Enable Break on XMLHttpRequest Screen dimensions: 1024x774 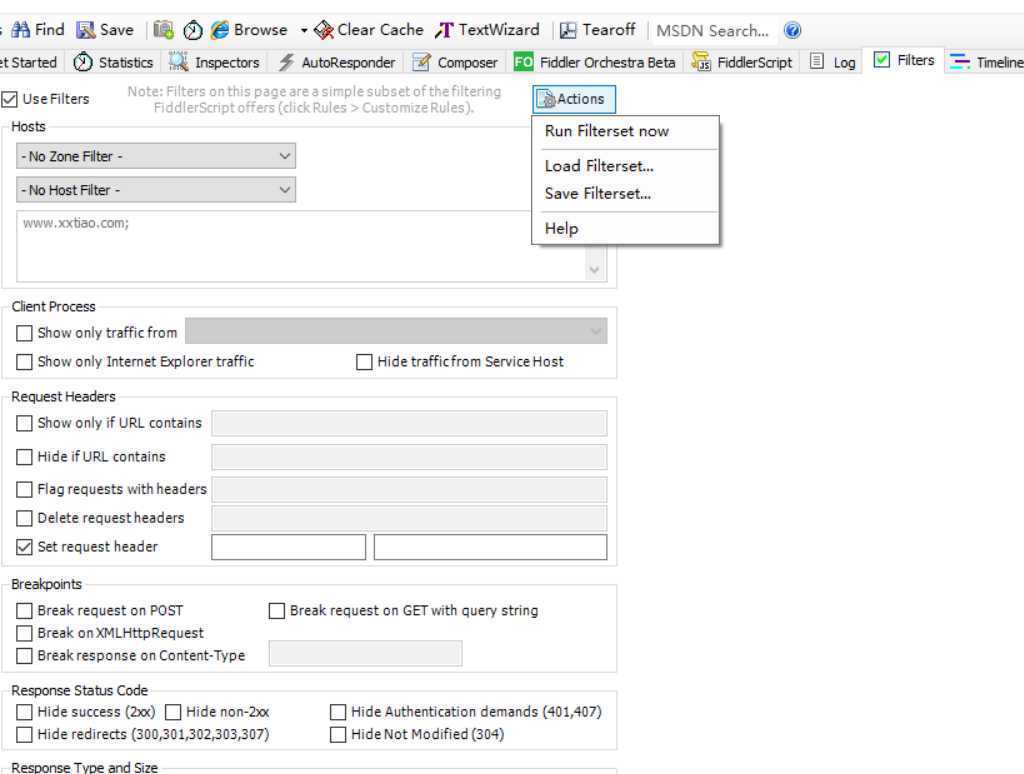(x=24, y=633)
